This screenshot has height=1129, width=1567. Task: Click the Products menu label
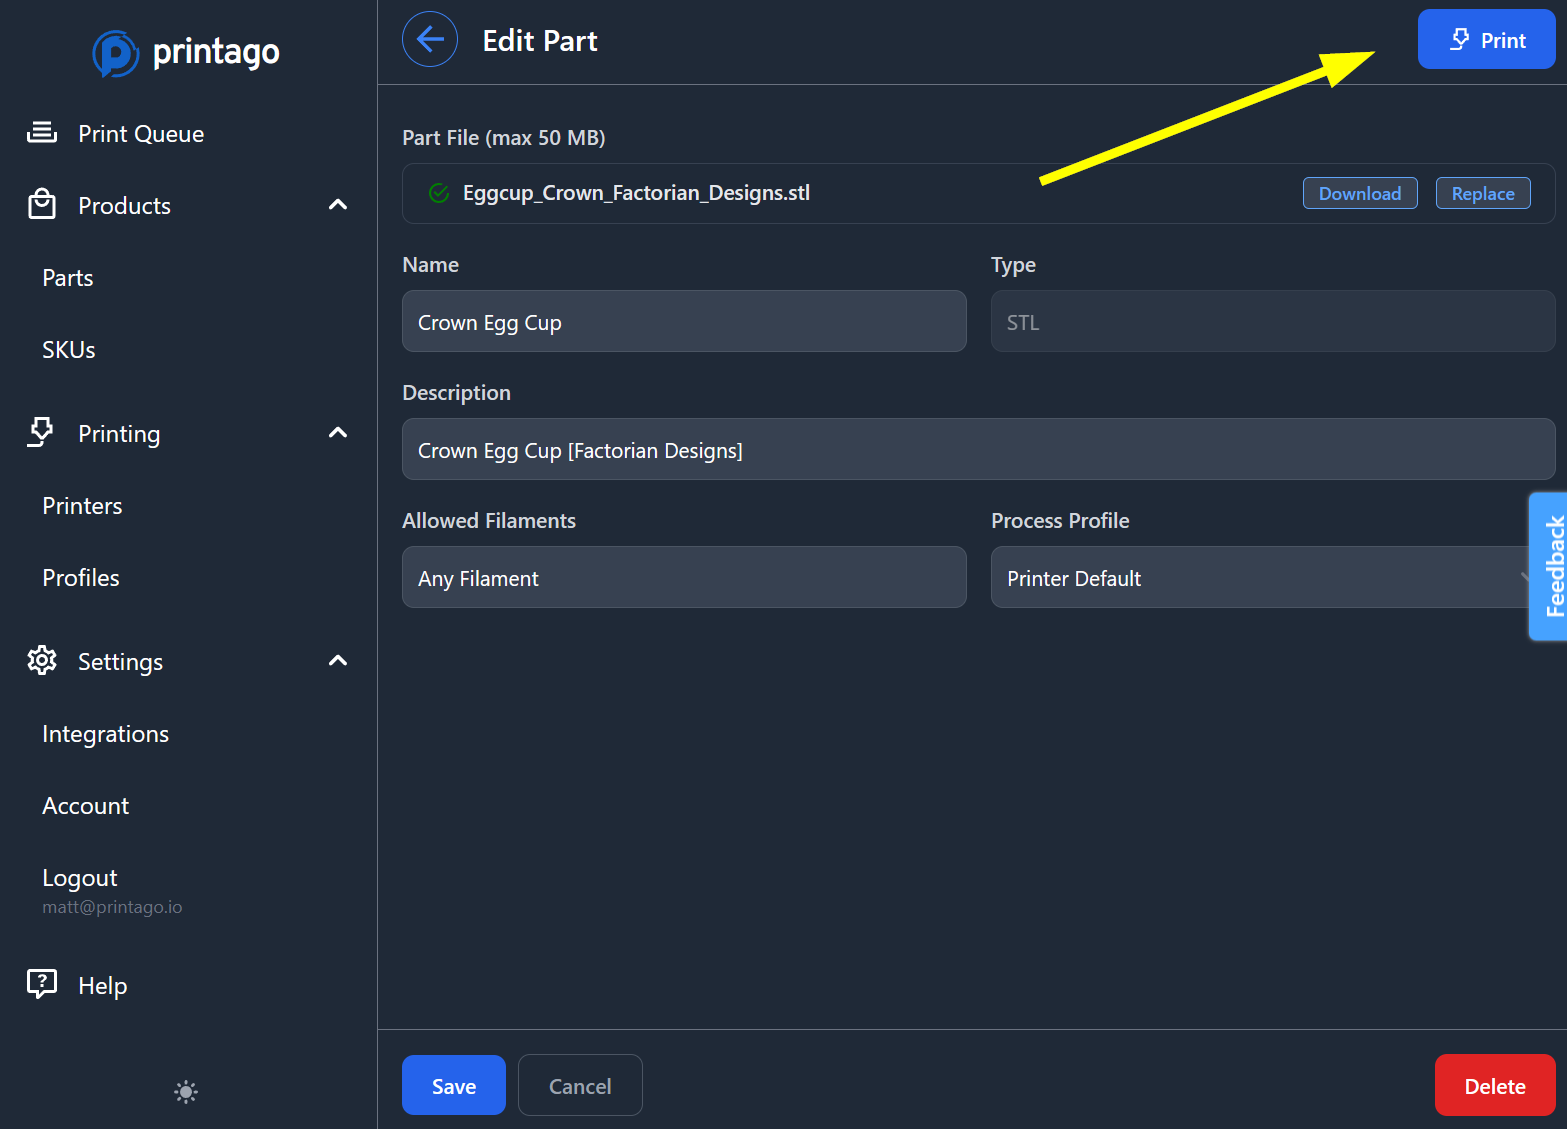point(125,206)
